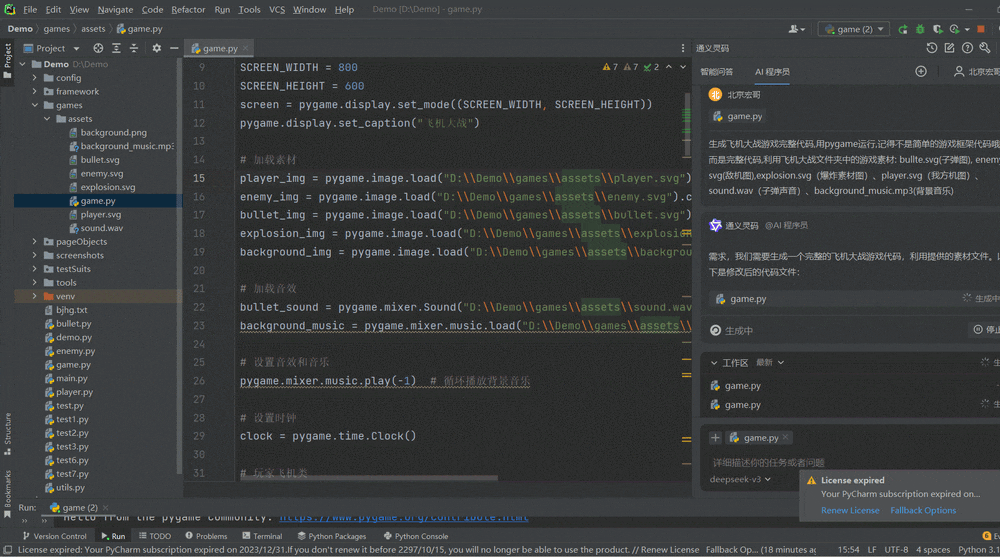Collapse all in the Project tree toolbar
Image resolution: width=1000 pixels, height=557 pixels.
coord(135,48)
